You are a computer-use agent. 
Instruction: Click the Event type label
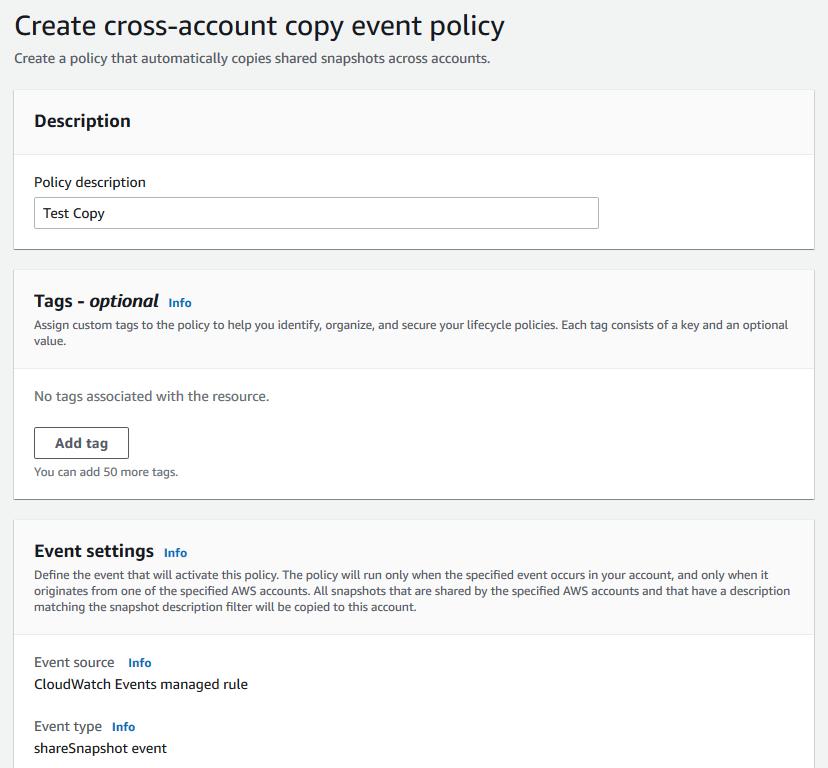click(x=68, y=726)
